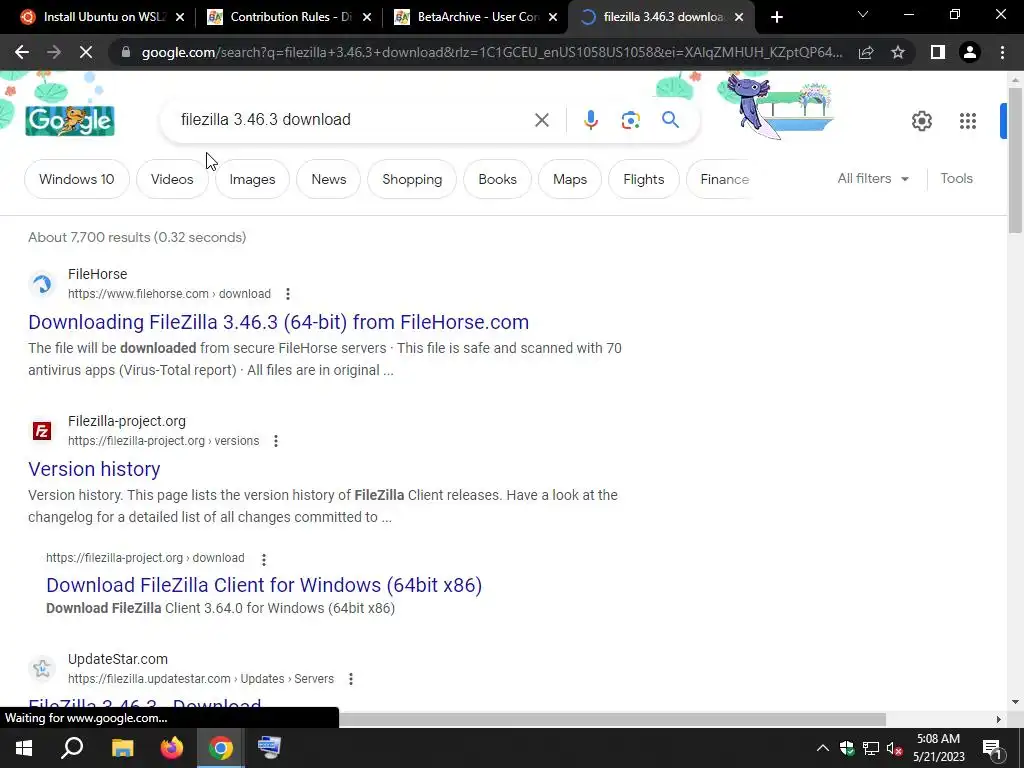Filter results by Windows 10 chip

(x=76, y=179)
